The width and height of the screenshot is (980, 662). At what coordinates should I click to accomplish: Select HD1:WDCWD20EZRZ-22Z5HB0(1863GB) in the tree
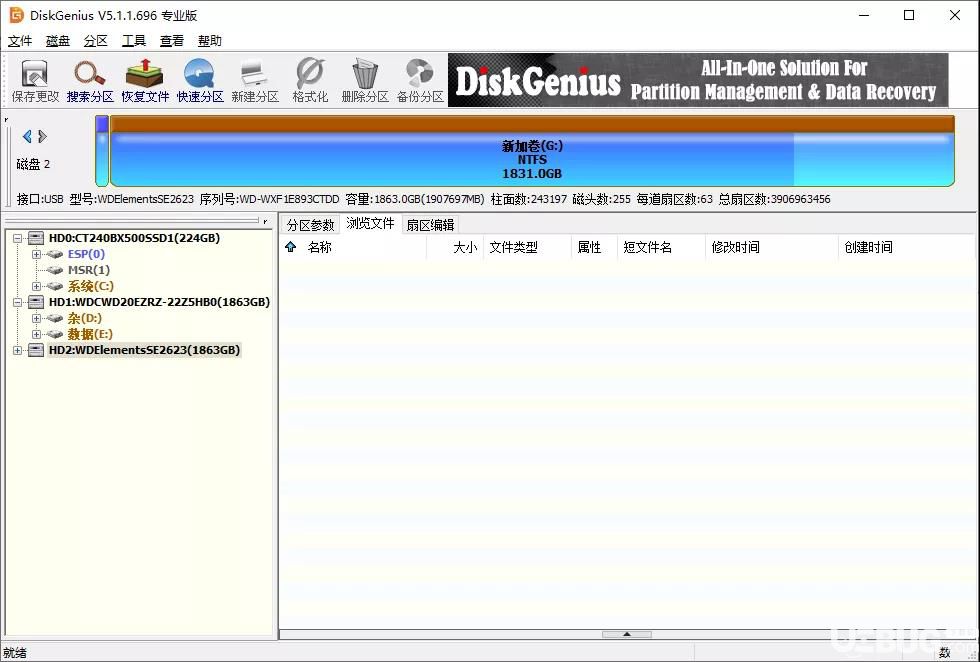pos(159,303)
